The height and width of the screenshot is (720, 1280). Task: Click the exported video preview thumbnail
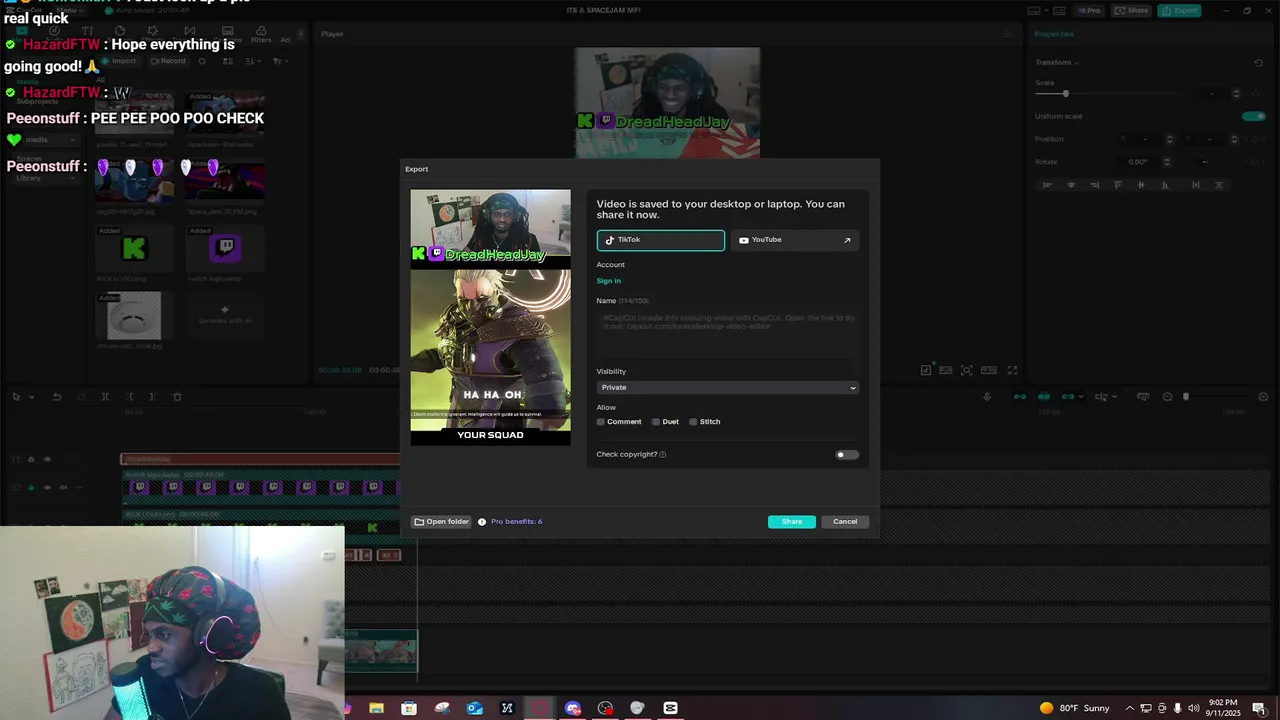tap(490, 317)
